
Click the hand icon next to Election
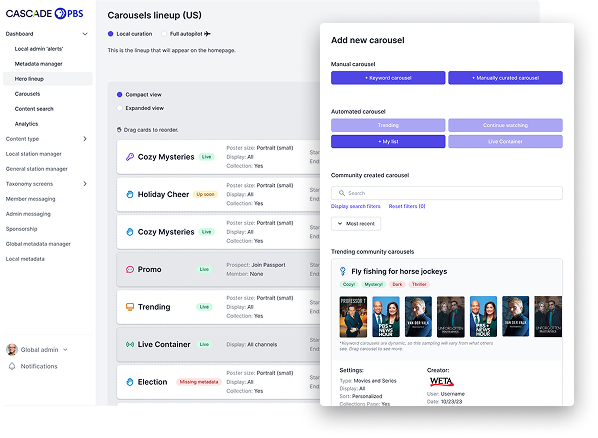(130, 382)
